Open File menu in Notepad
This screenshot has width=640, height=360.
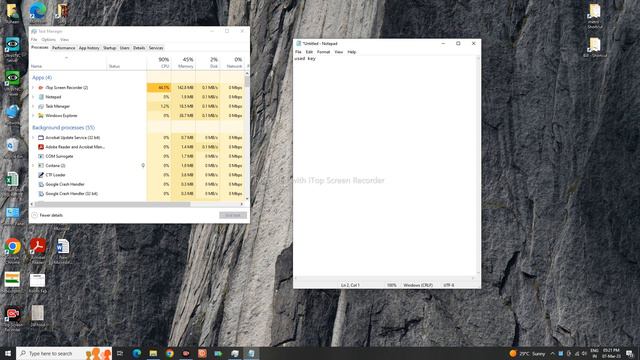(x=298, y=52)
